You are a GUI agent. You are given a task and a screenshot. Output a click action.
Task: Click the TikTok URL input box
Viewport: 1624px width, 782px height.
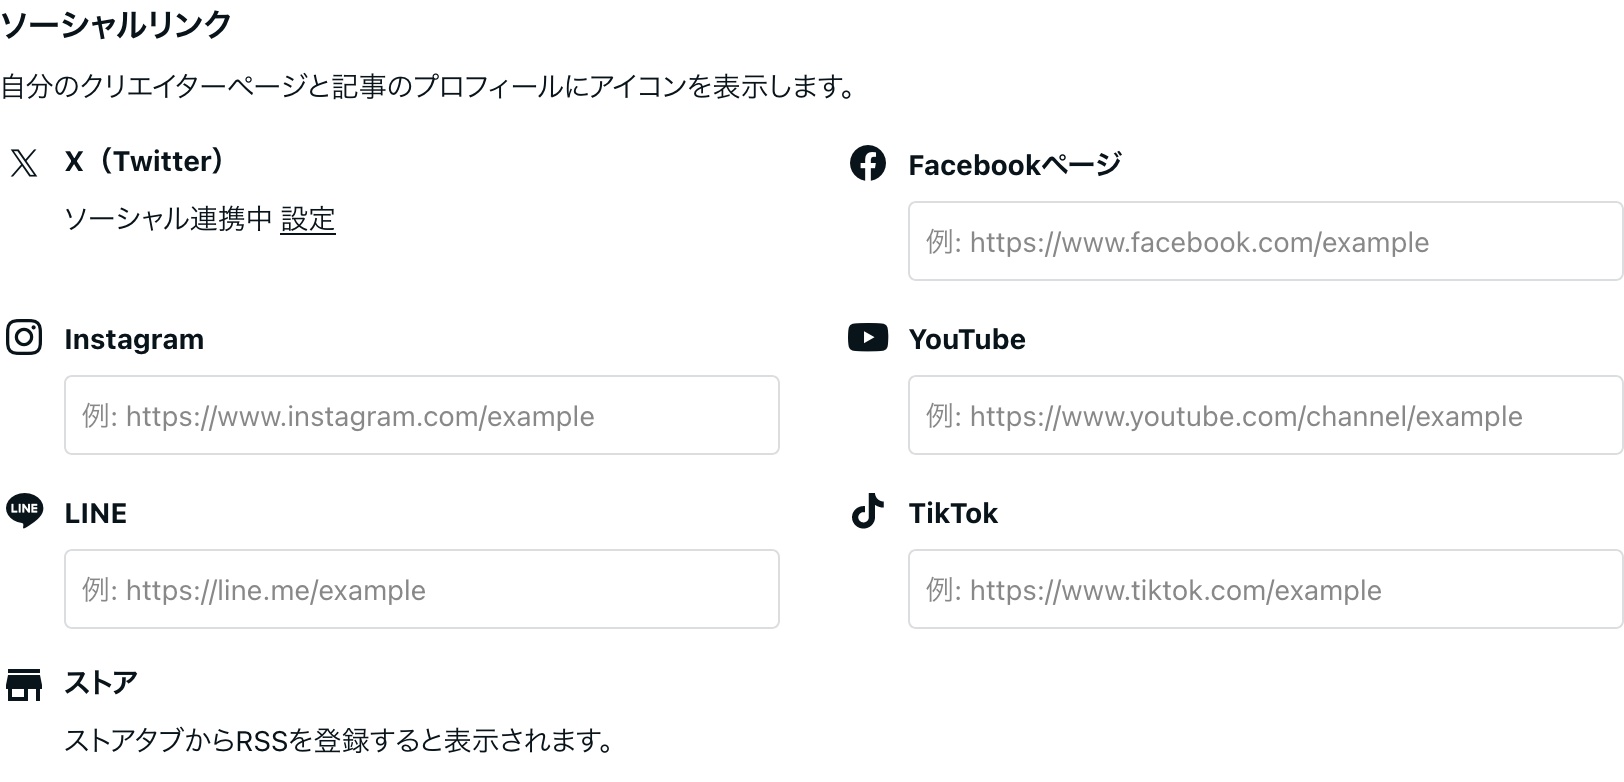(1264, 589)
